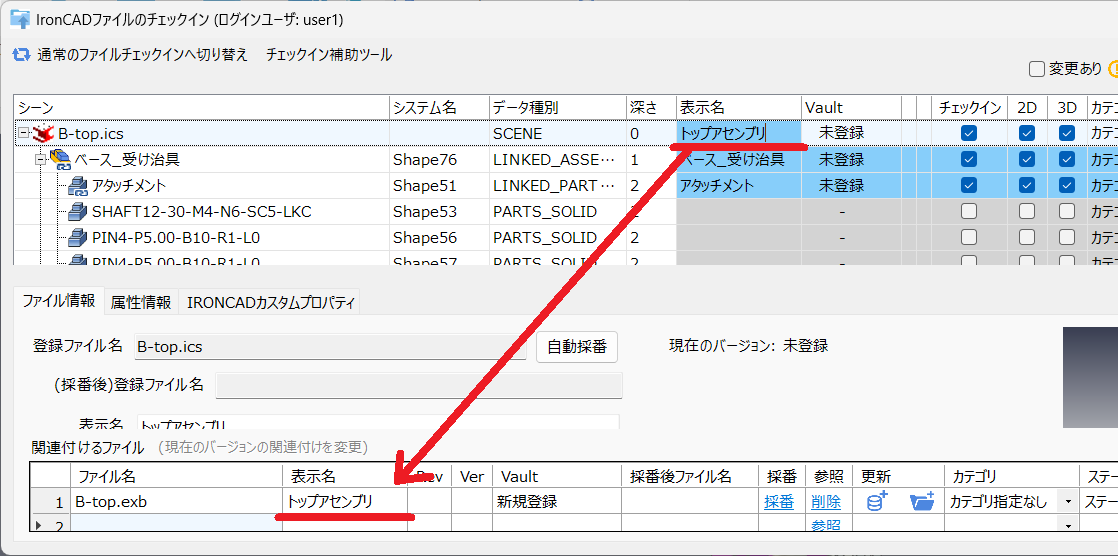Click the switch-to-normal-check-in refresh icon
1118x556 pixels.
coord(22,55)
